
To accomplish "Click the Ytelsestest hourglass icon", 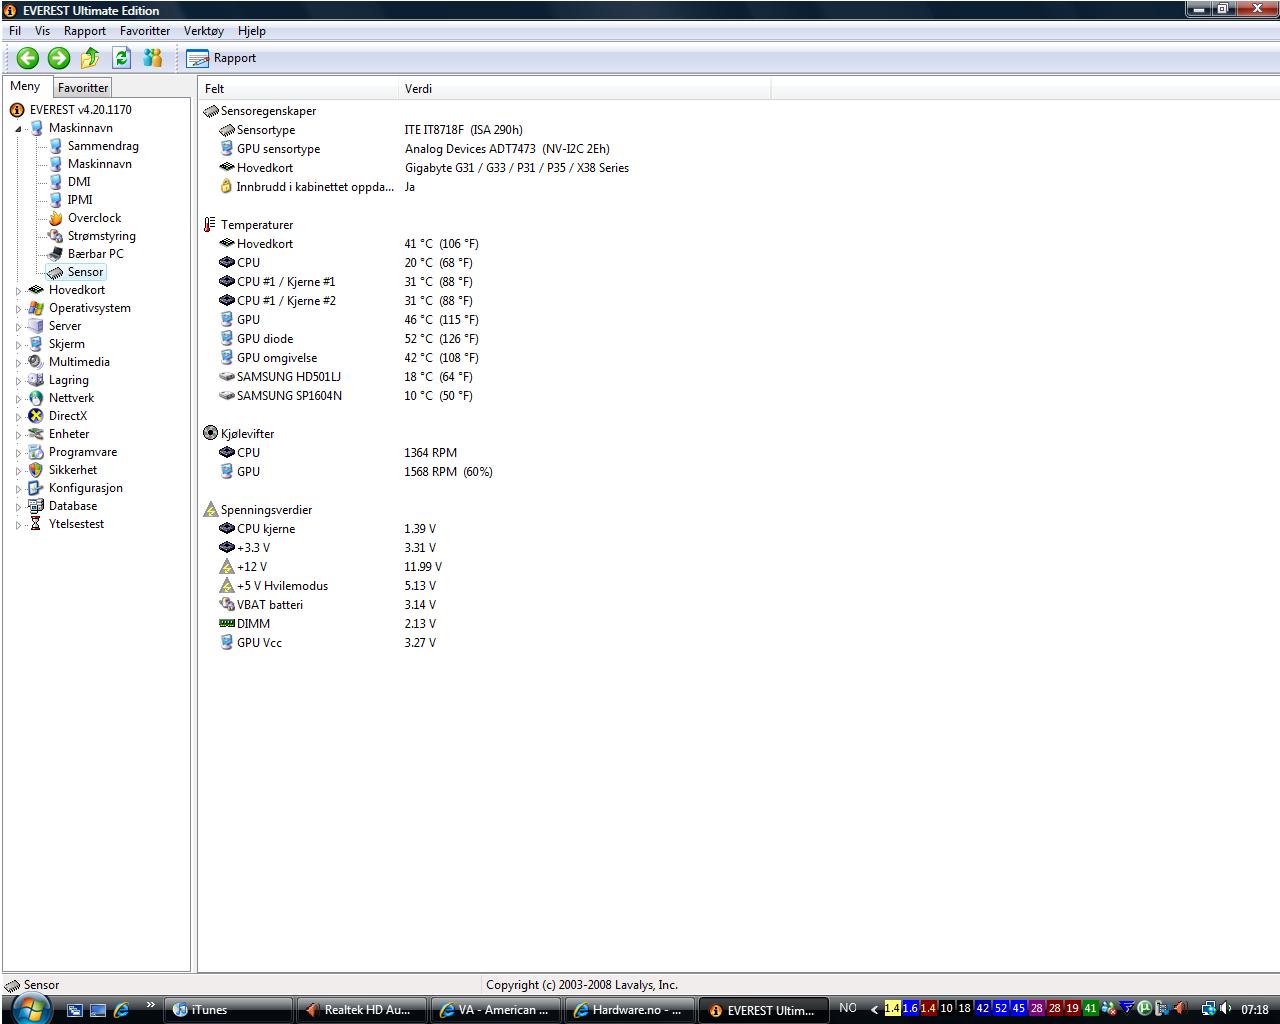I will coord(36,524).
